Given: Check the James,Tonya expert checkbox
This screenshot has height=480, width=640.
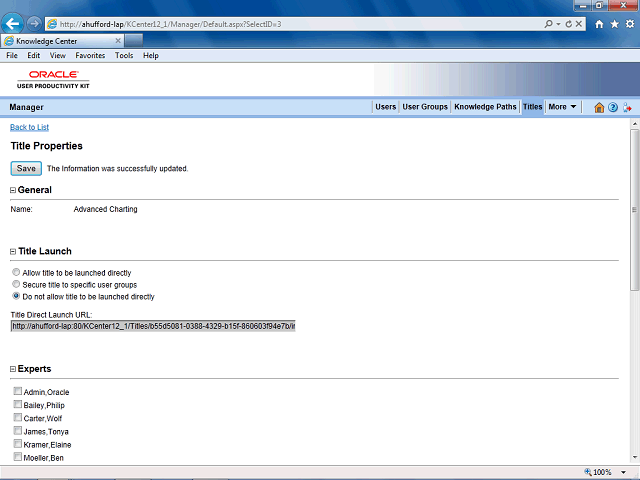Looking at the screenshot, I should [x=18, y=431].
